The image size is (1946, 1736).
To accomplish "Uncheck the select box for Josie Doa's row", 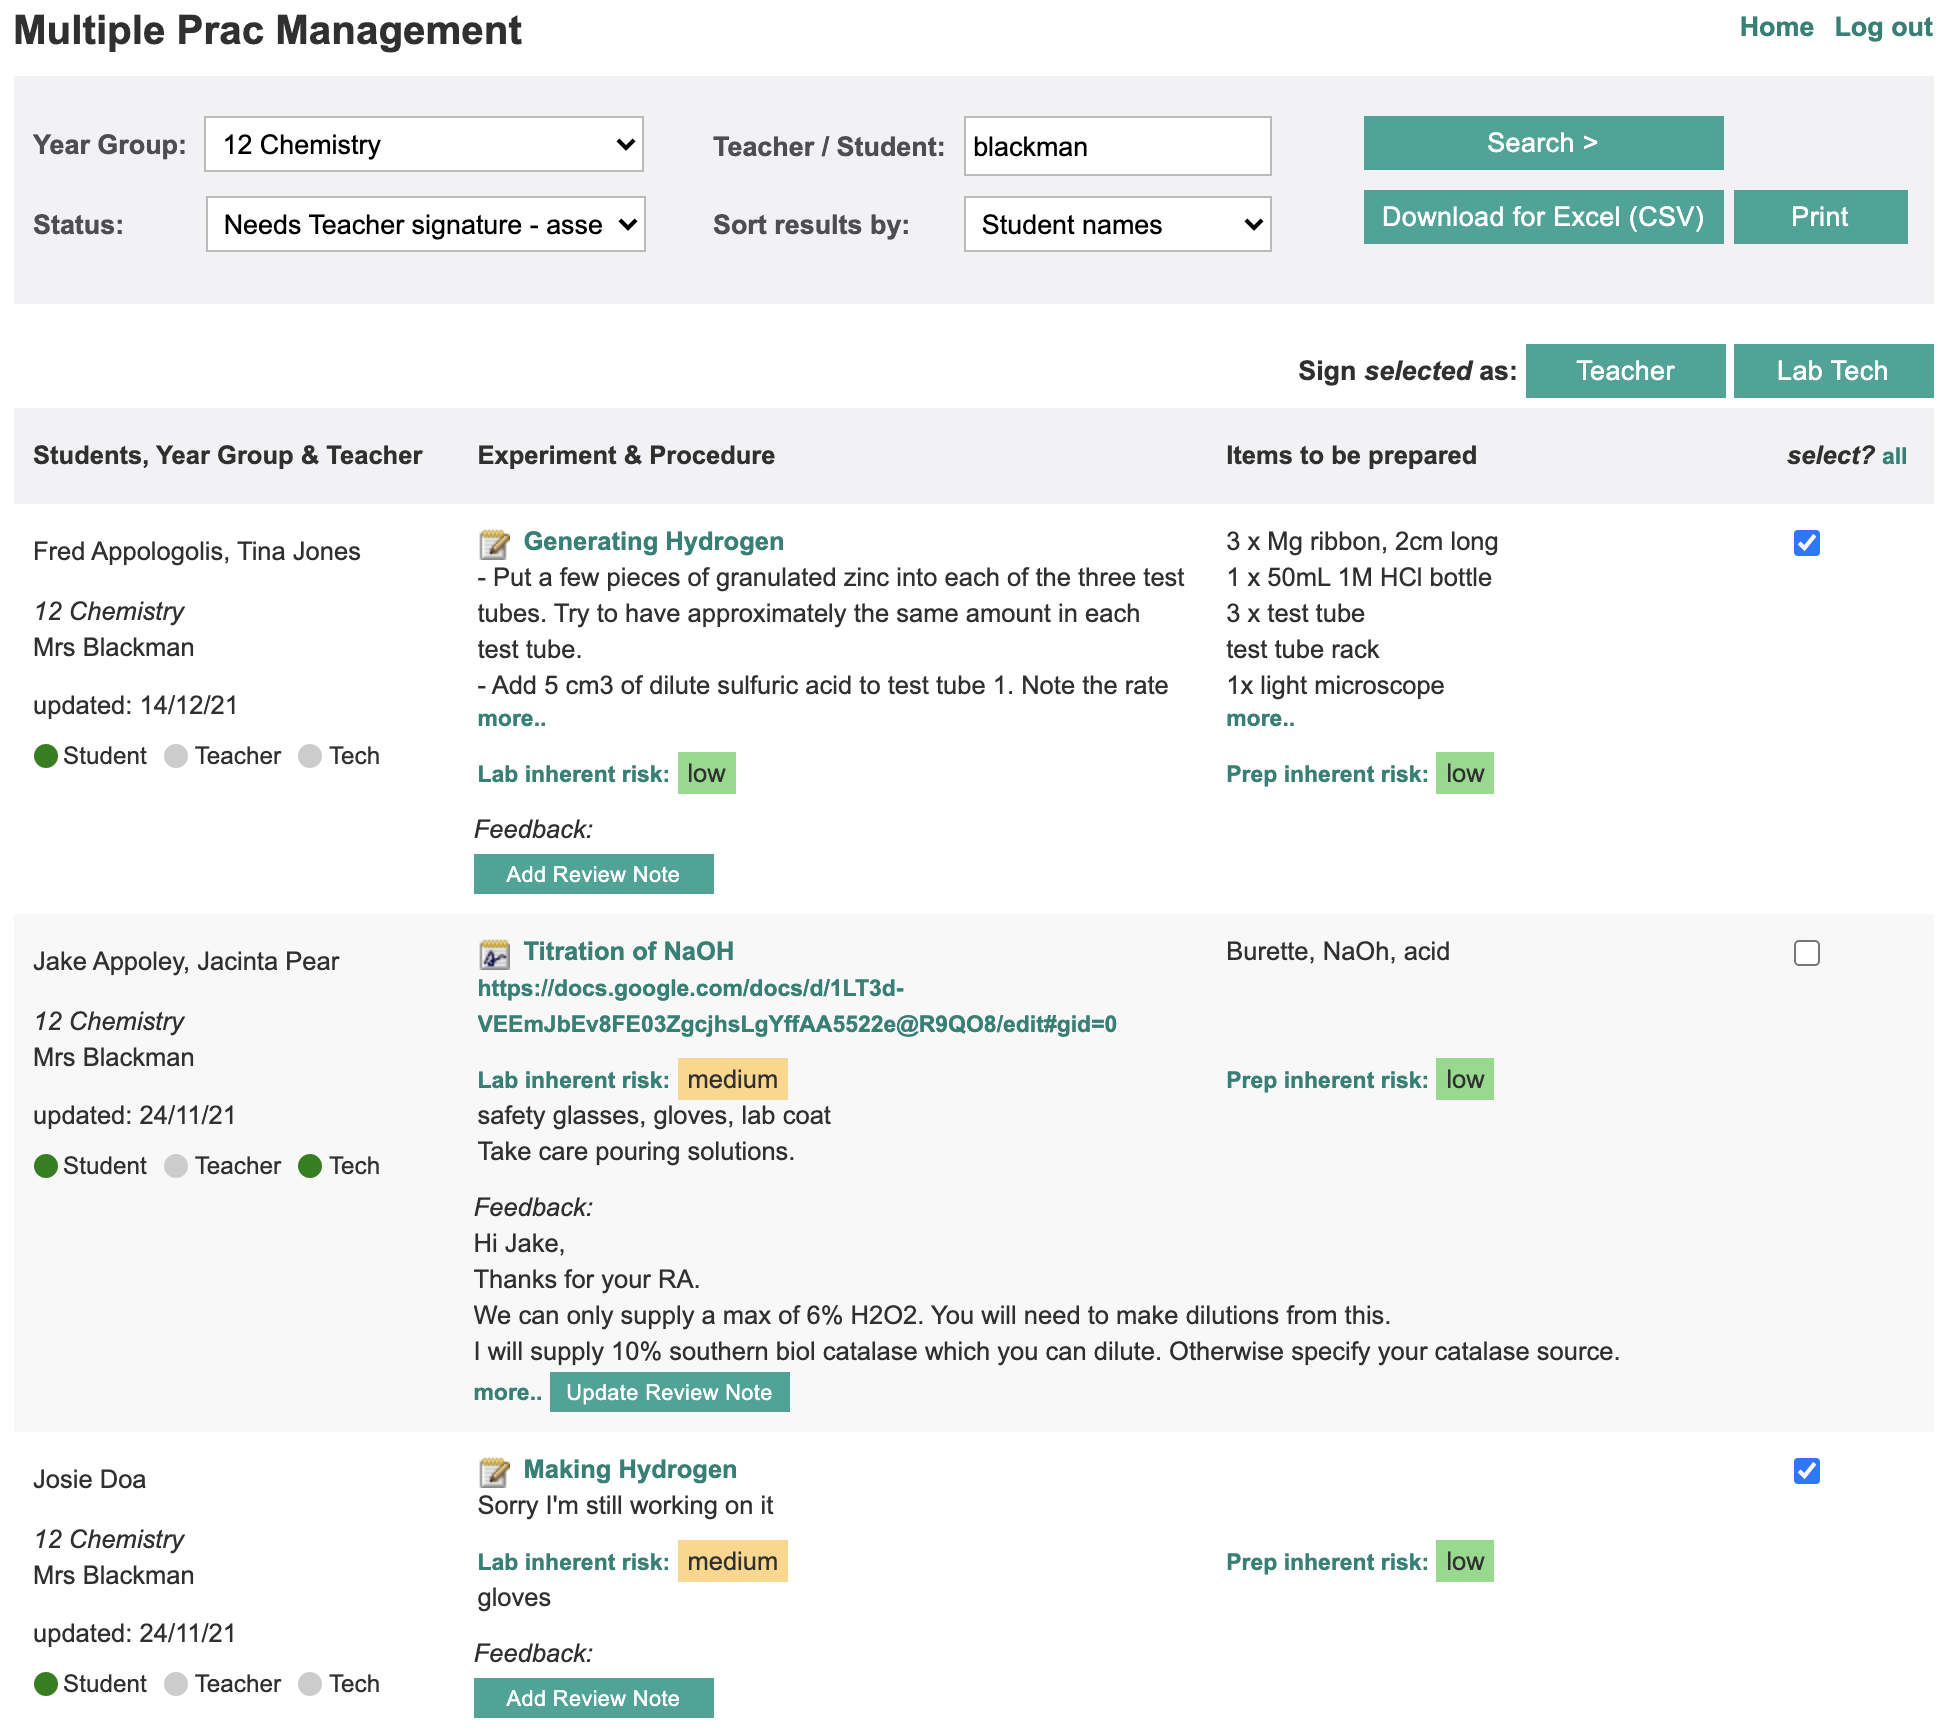I will pos(1805,1470).
